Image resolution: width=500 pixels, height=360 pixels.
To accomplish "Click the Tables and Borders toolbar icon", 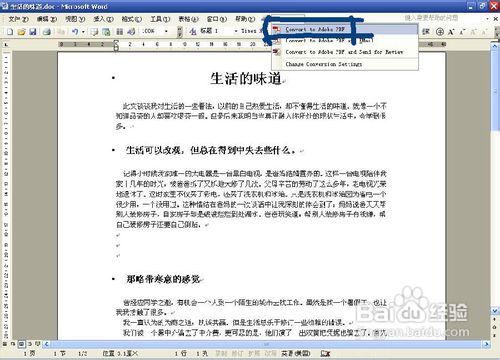I will (x=95, y=32).
